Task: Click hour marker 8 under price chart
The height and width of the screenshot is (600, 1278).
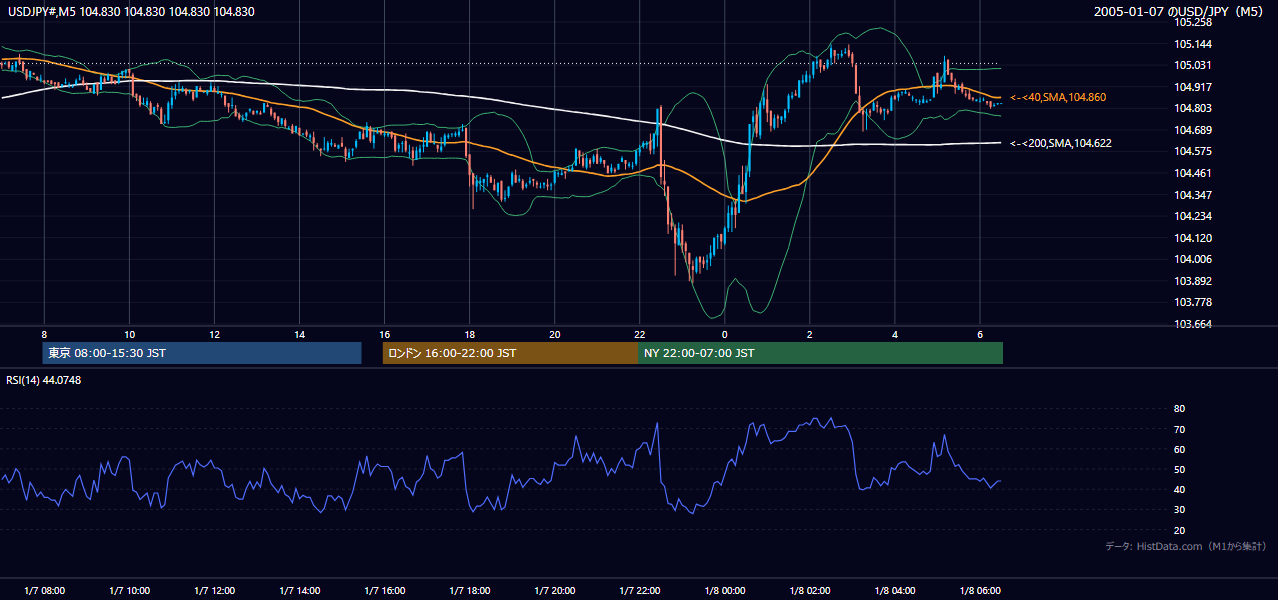Action: click(44, 335)
